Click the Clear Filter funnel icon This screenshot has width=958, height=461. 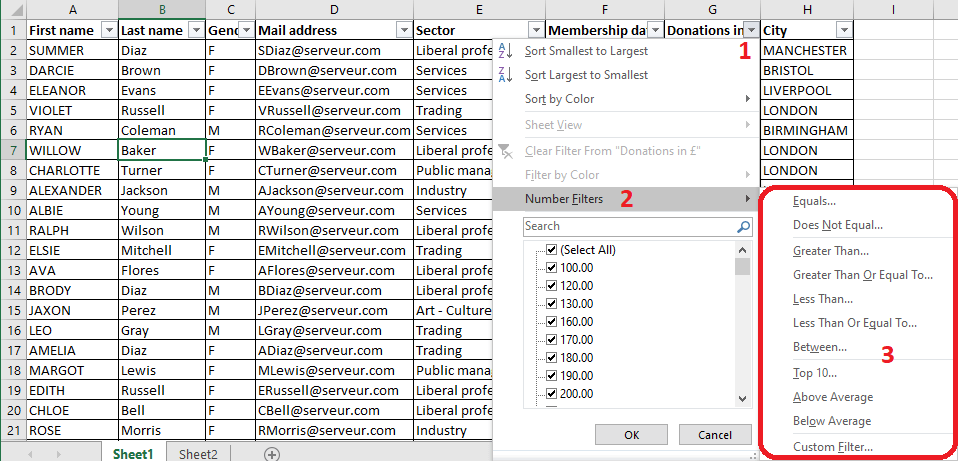point(505,151)
